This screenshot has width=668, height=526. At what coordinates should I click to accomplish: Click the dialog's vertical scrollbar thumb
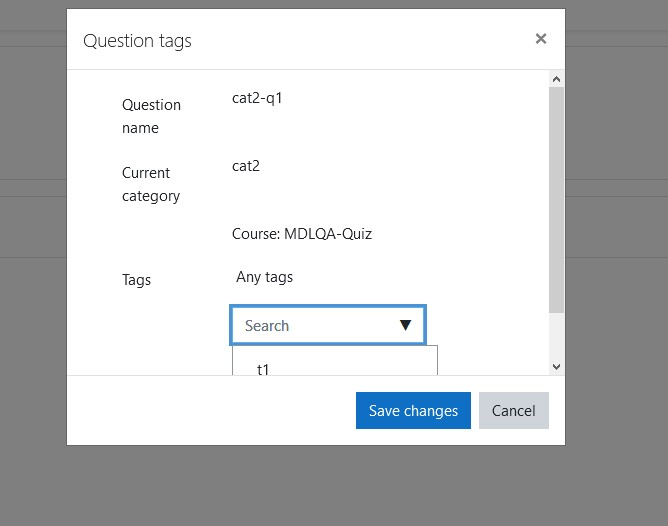tap(556, 200)
